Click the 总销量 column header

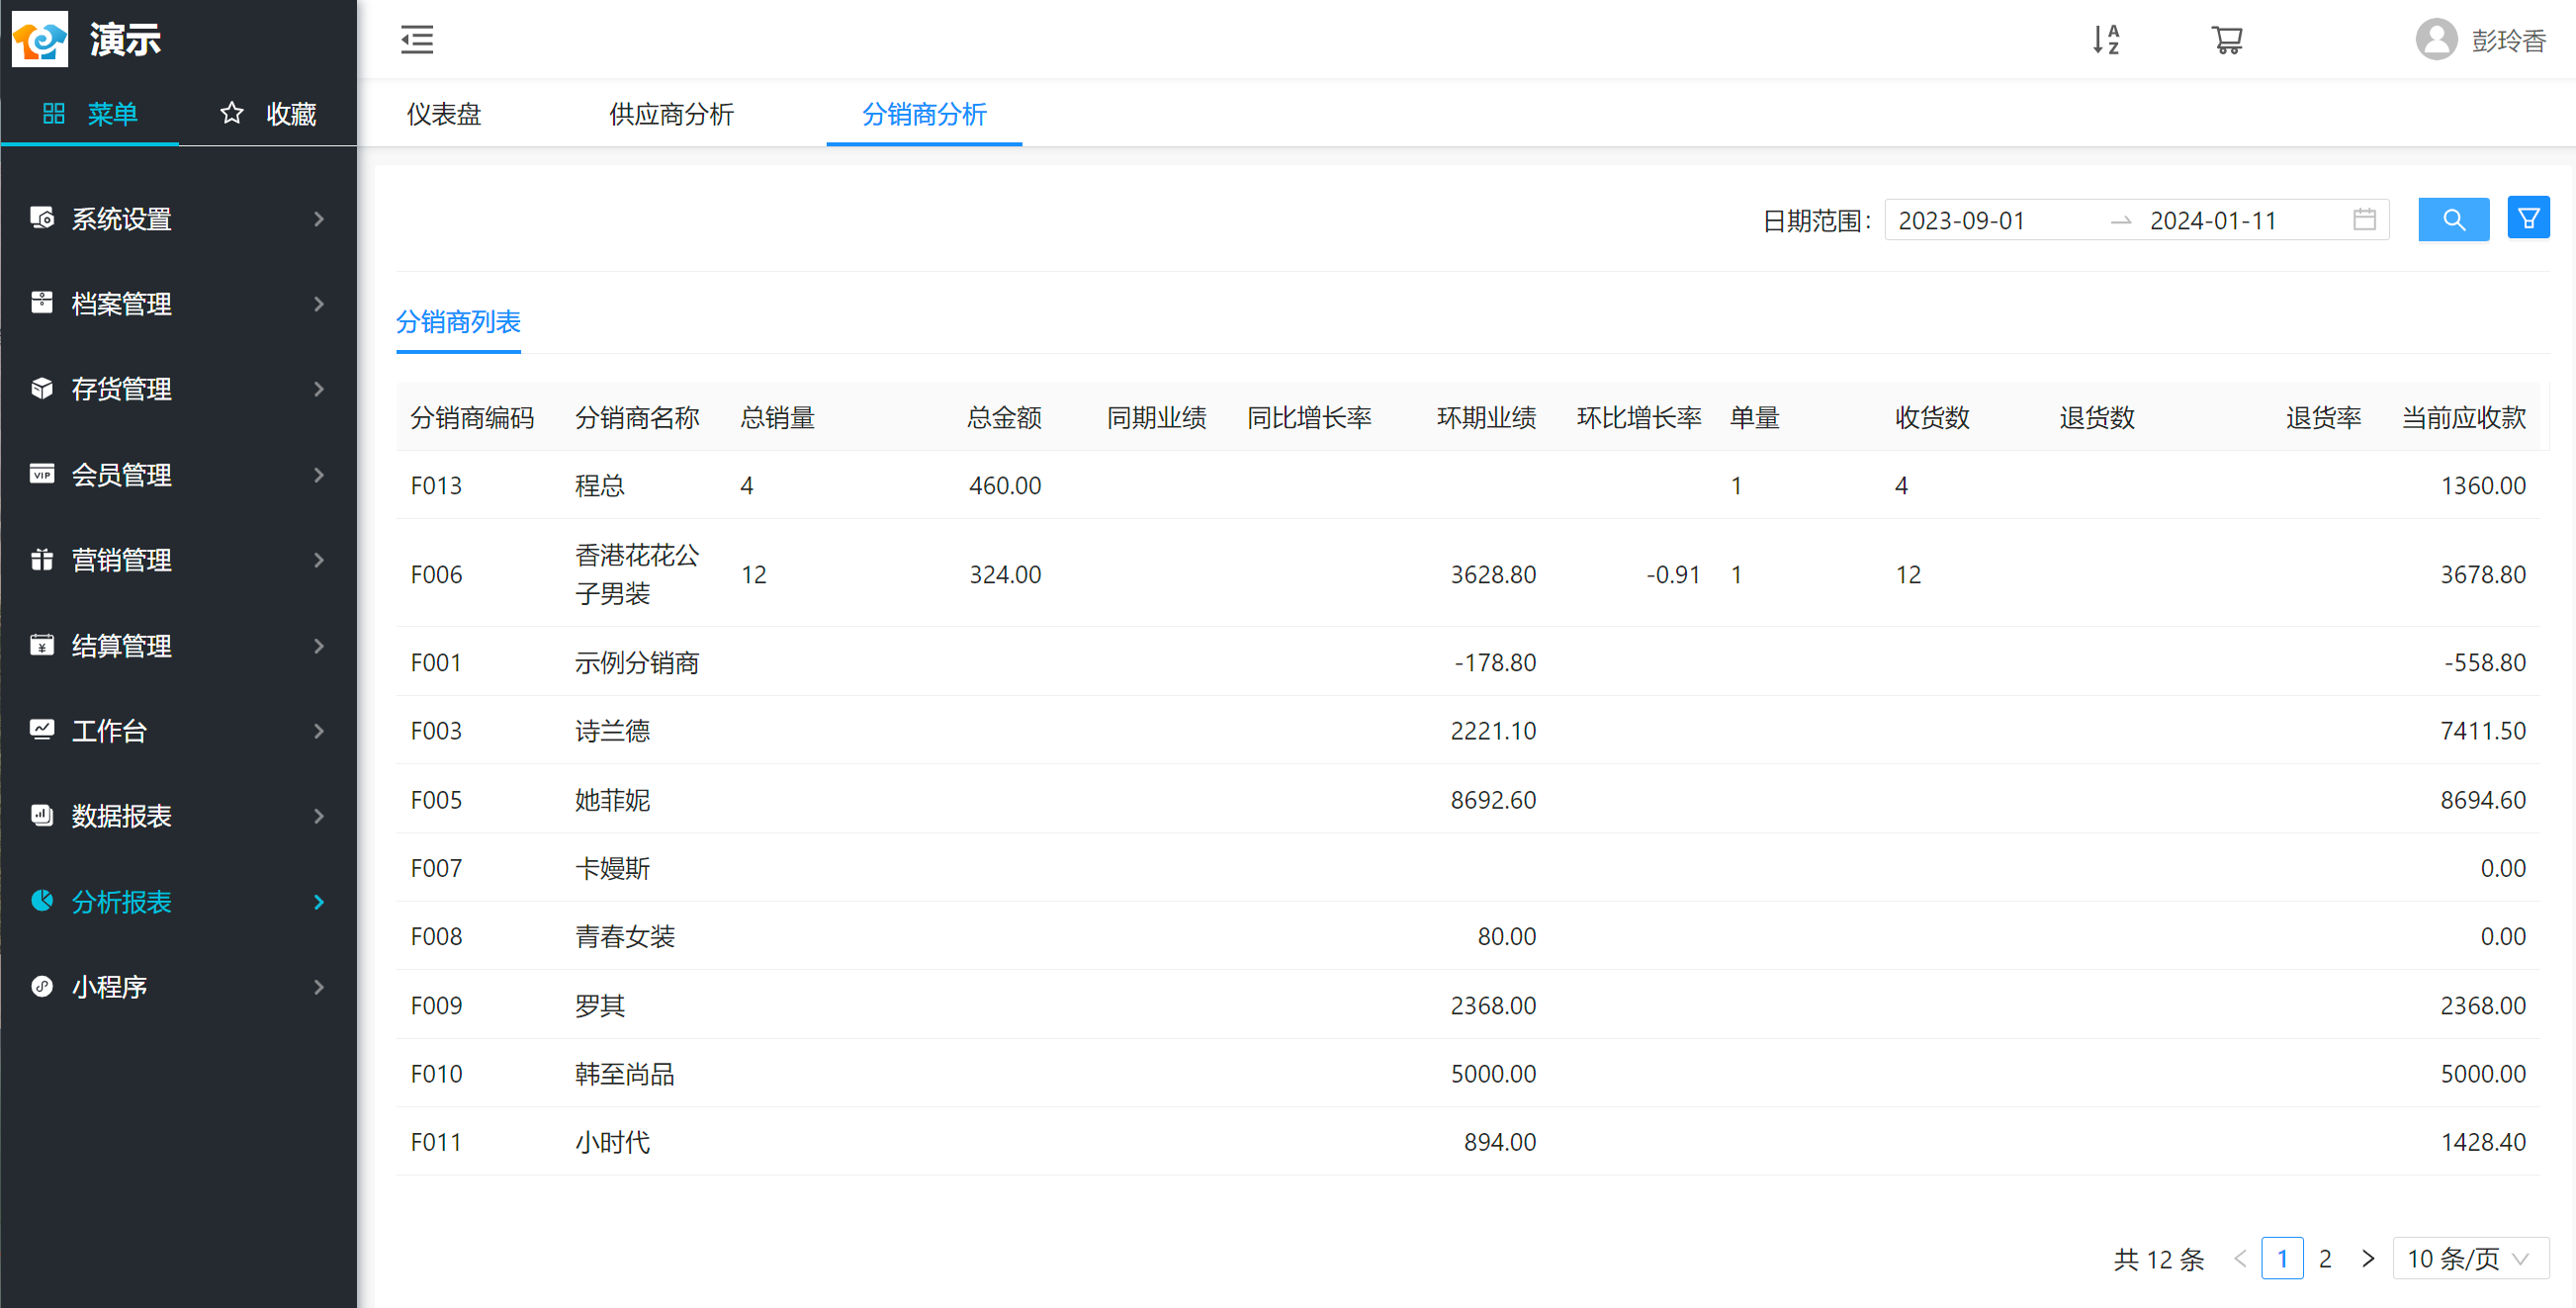click(777, 417)
